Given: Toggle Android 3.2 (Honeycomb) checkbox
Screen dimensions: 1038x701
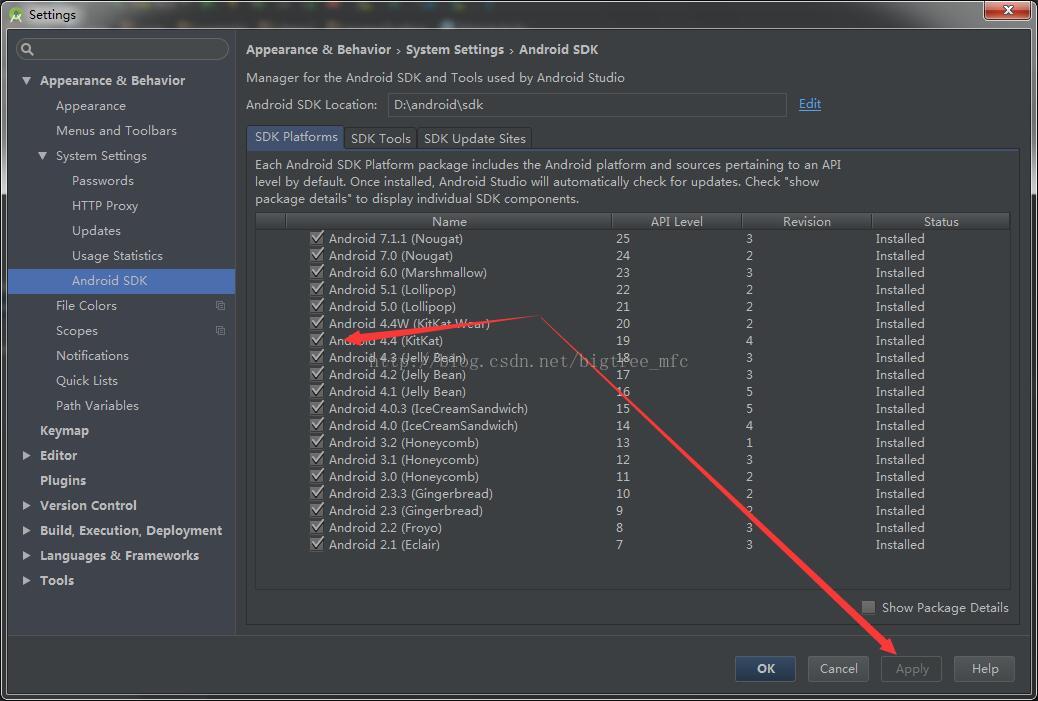Looking at the screenshot, I should click(x=317, y=442).
